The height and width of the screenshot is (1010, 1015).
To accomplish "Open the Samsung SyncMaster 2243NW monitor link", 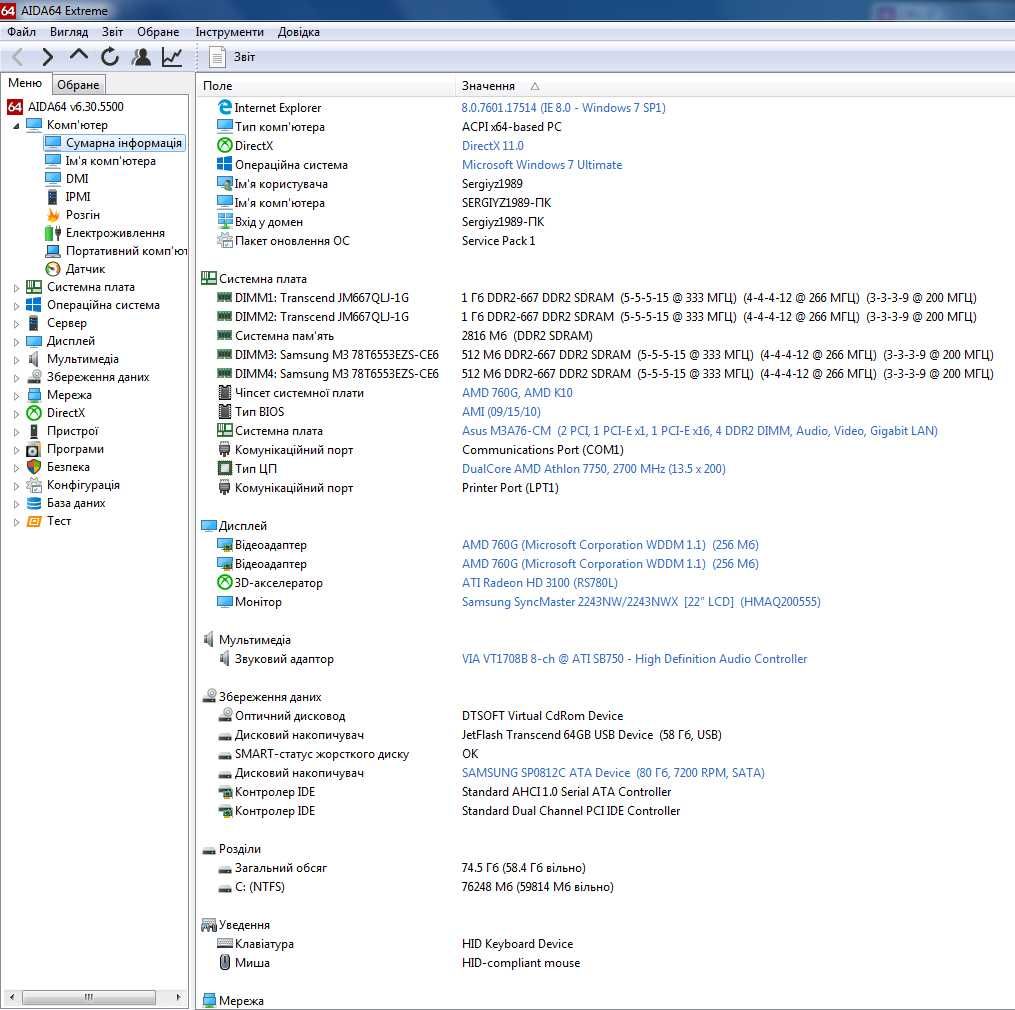I will coord(641,601).
